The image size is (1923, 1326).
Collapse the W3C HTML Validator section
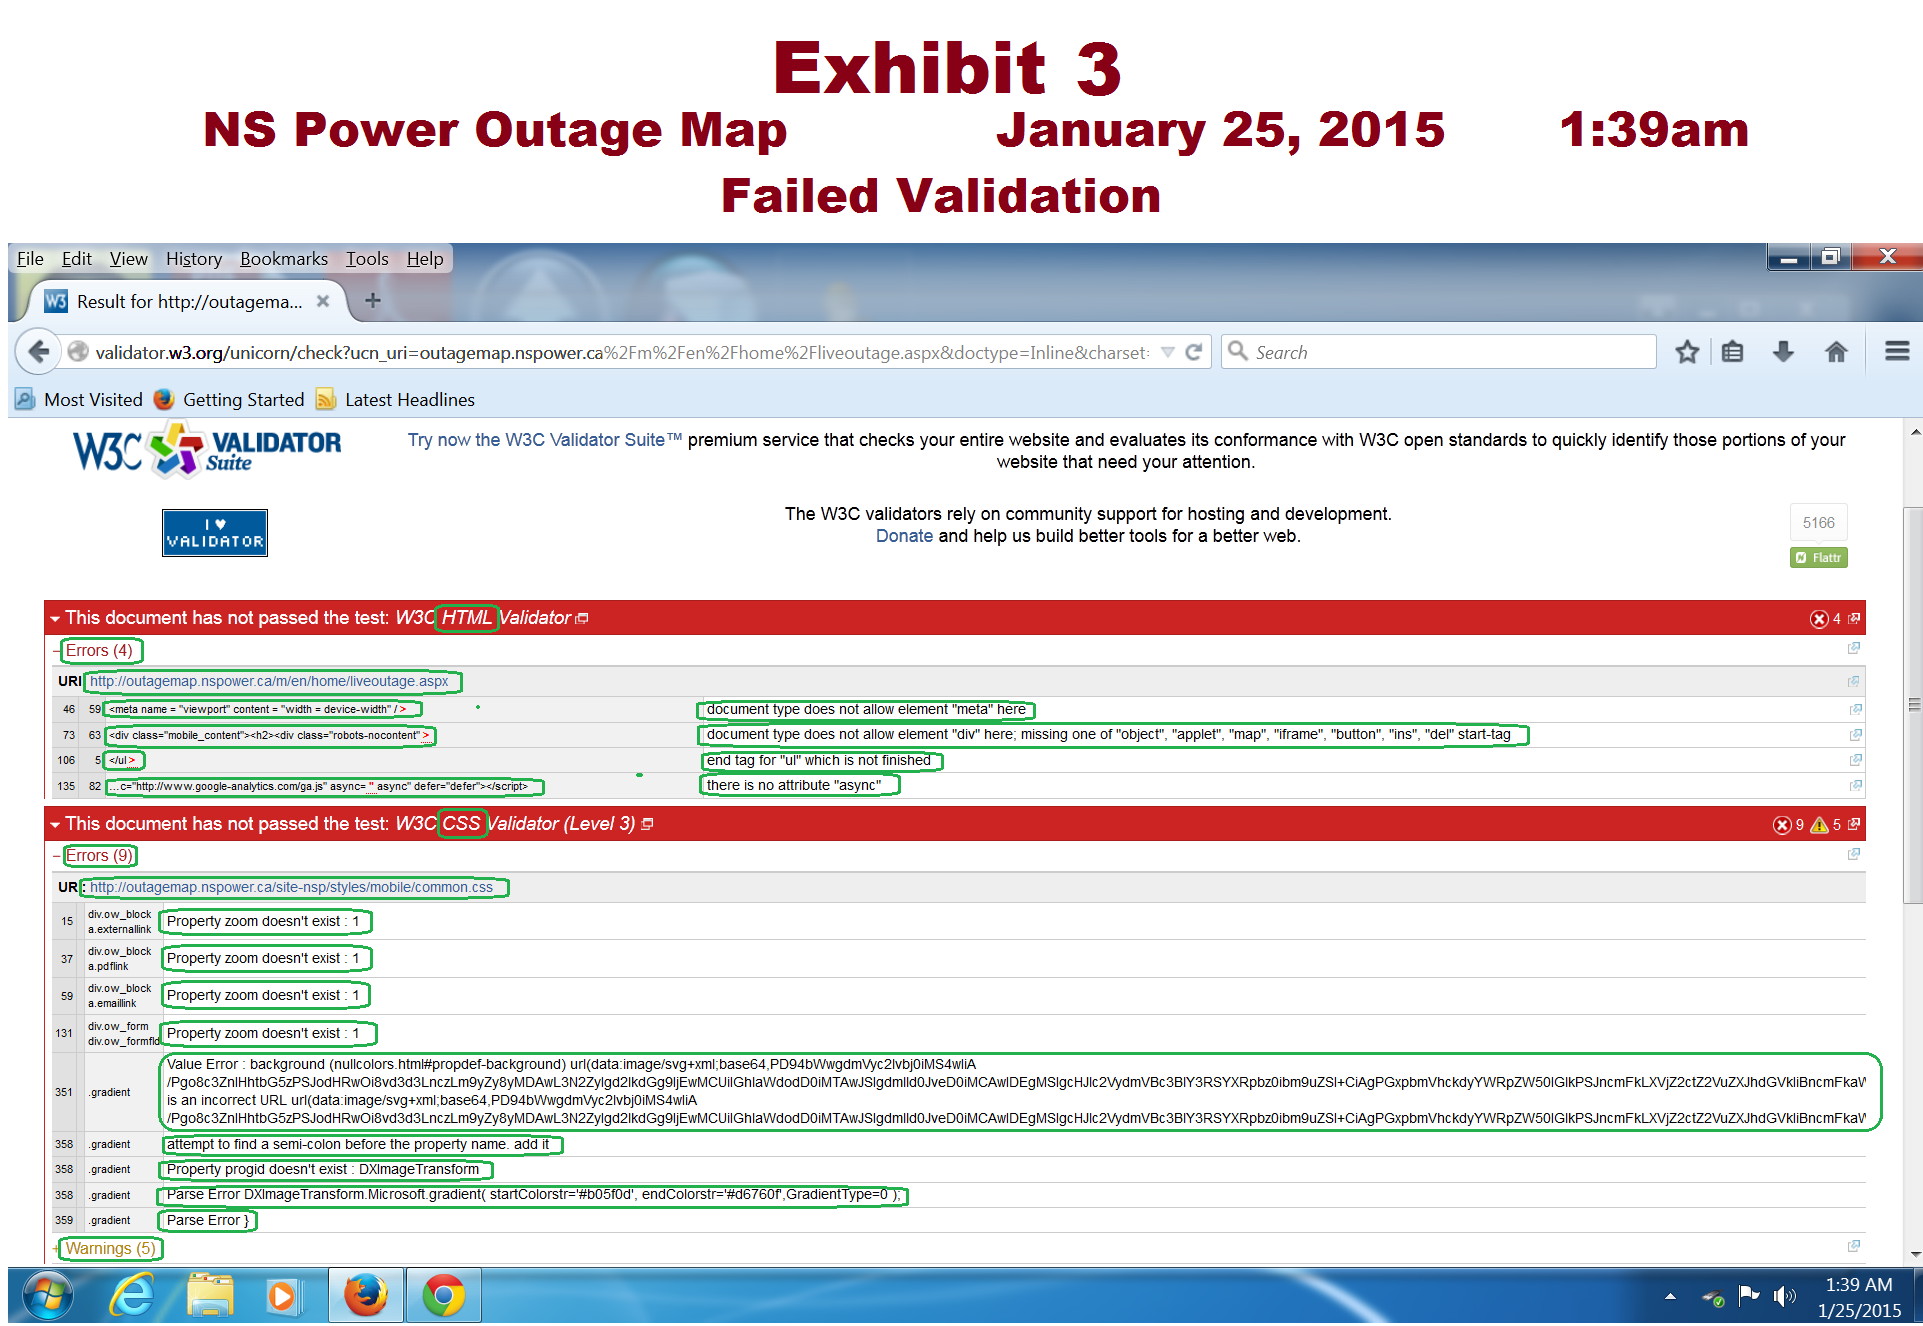pos(55,619)
